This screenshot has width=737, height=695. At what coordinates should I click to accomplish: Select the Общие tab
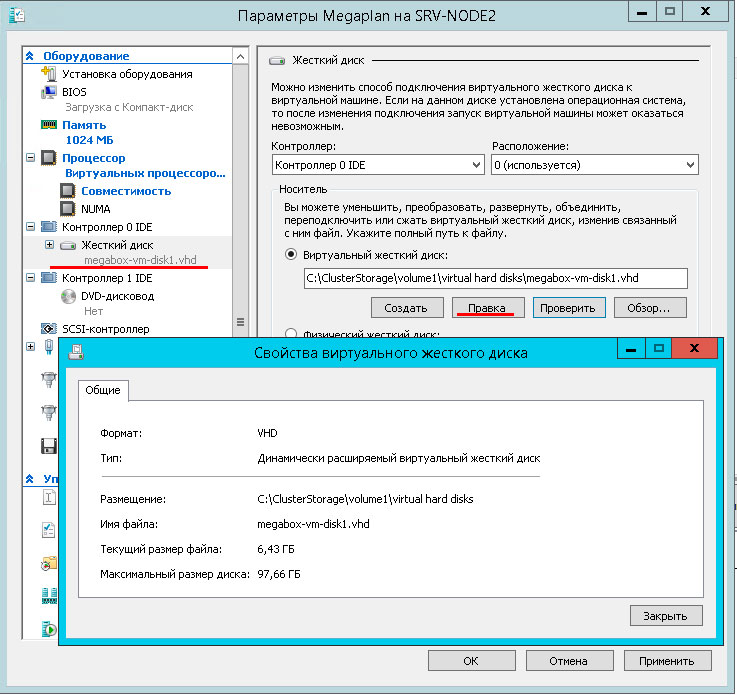103,391
